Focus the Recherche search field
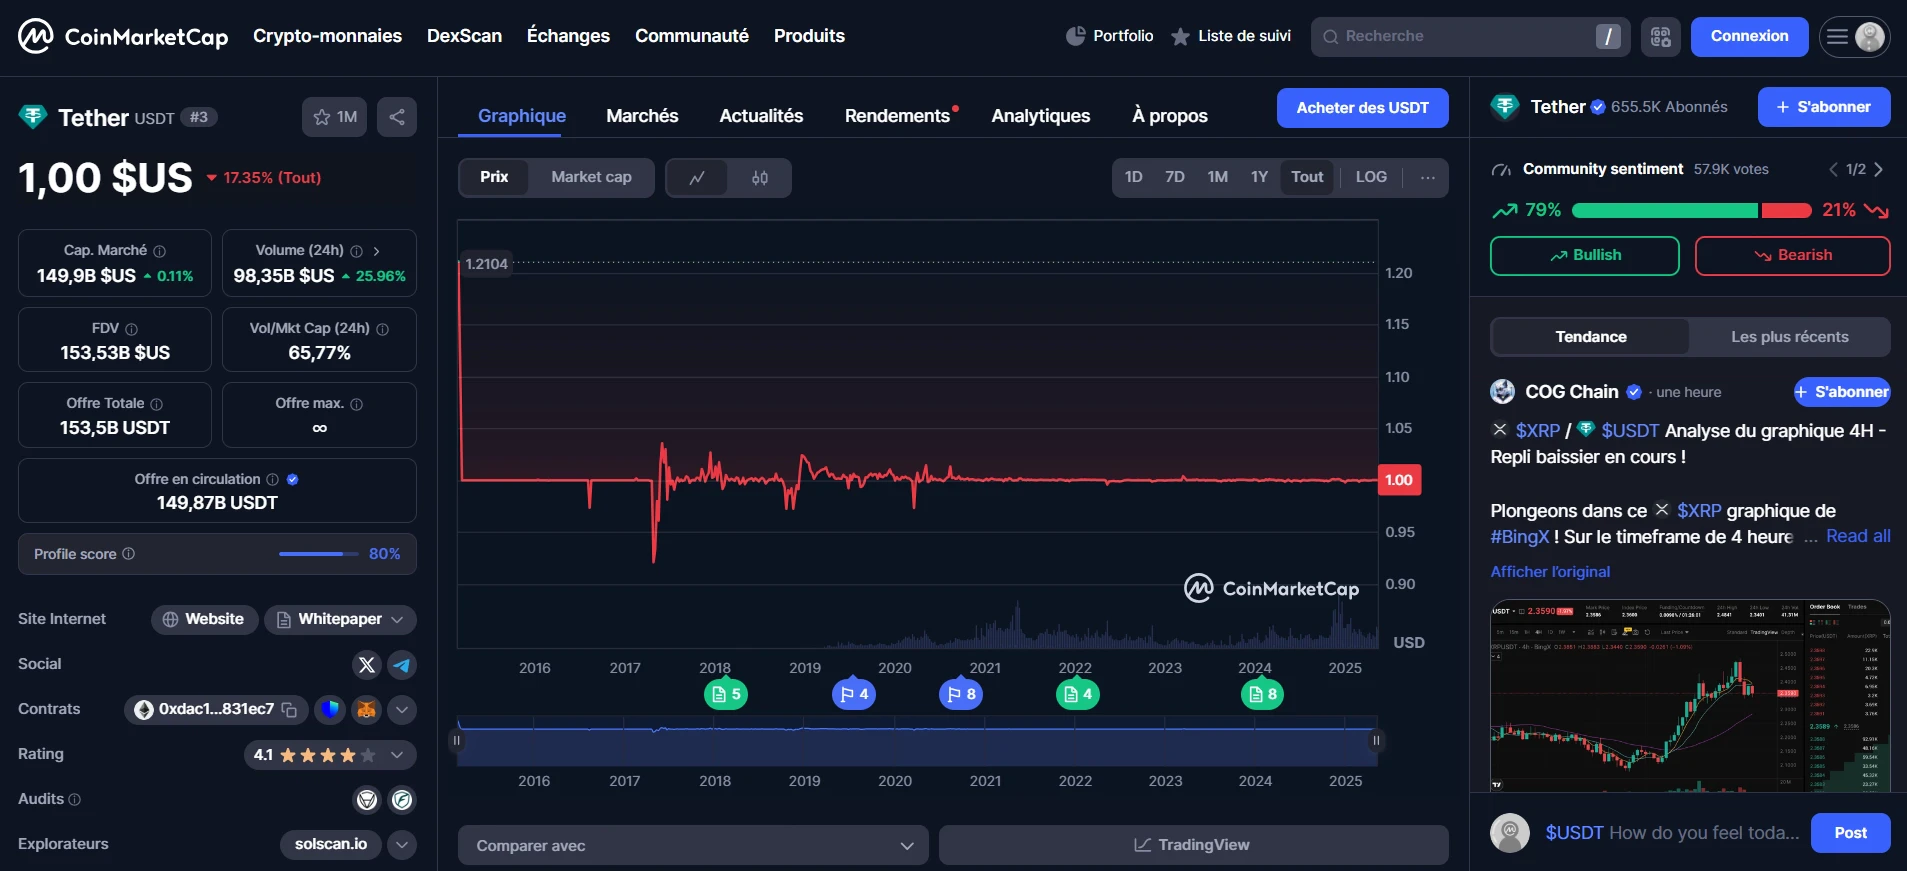 click(1470, 37)
